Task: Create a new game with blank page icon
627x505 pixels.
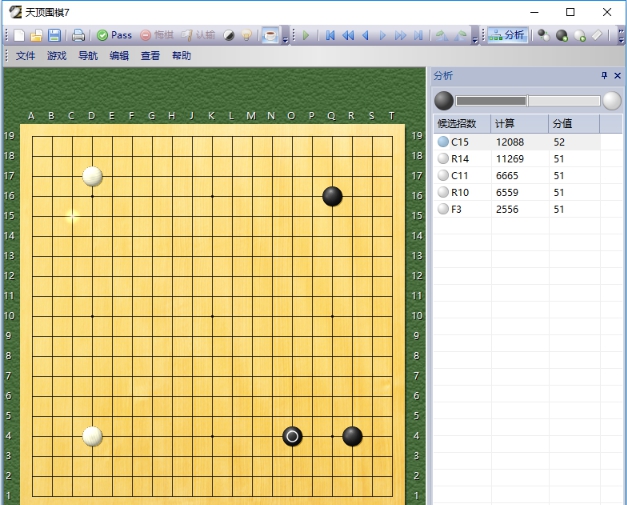Action: (x=19, y=36)
